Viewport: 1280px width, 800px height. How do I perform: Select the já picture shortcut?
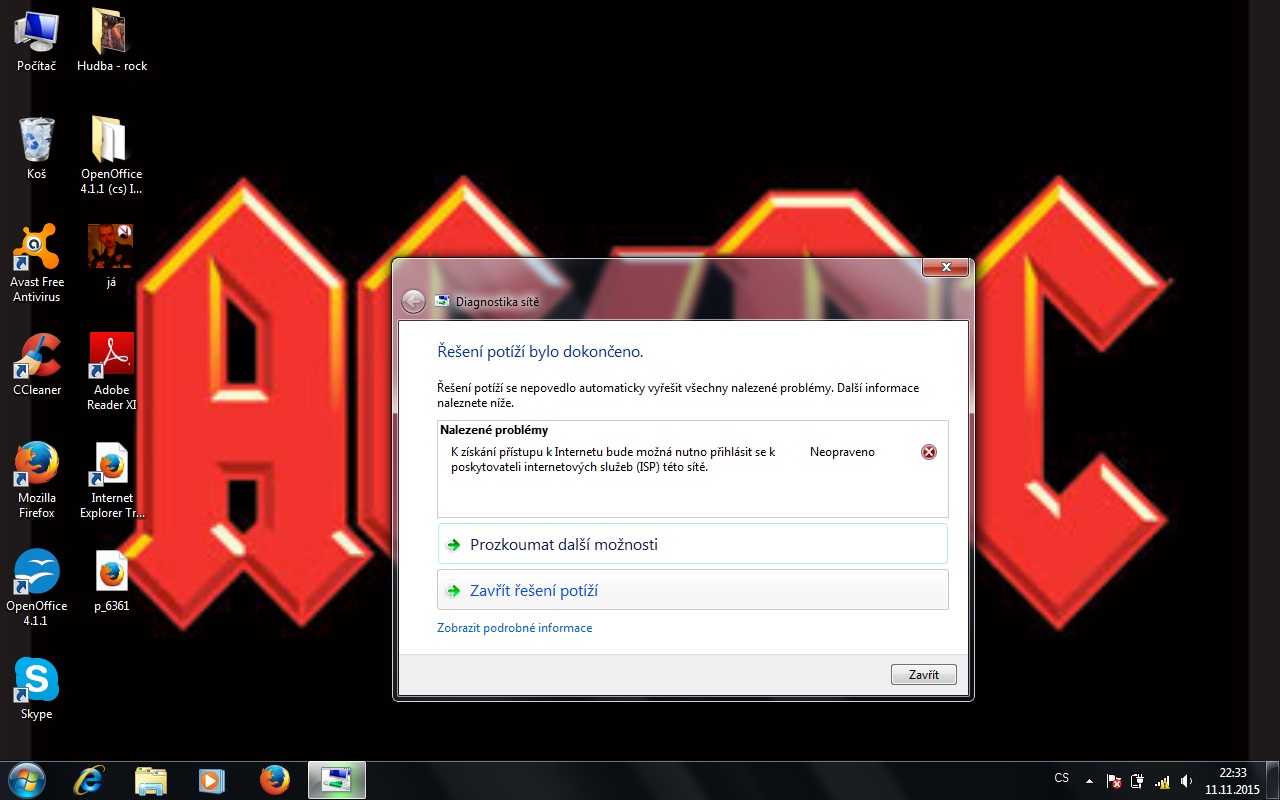pos(111,256)
